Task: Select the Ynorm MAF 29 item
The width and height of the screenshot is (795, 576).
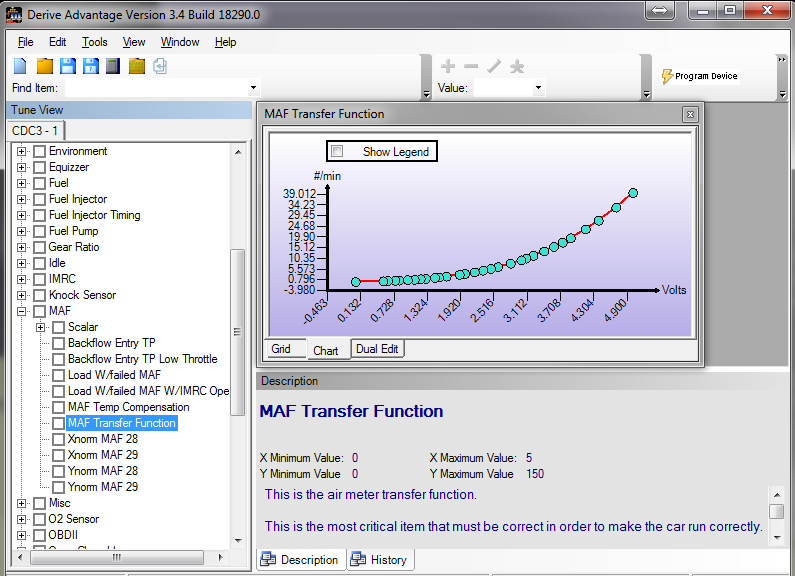Action: click(102, 487)
